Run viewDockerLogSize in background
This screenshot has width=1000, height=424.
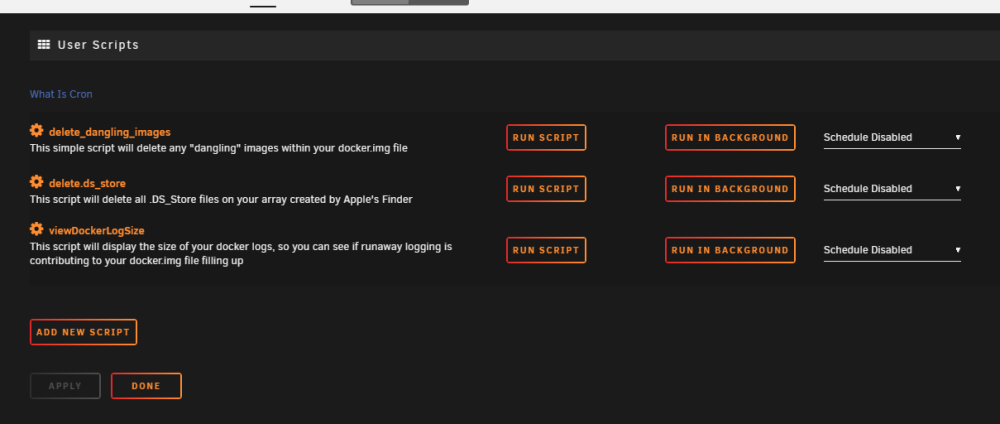[x=730, y=250]
